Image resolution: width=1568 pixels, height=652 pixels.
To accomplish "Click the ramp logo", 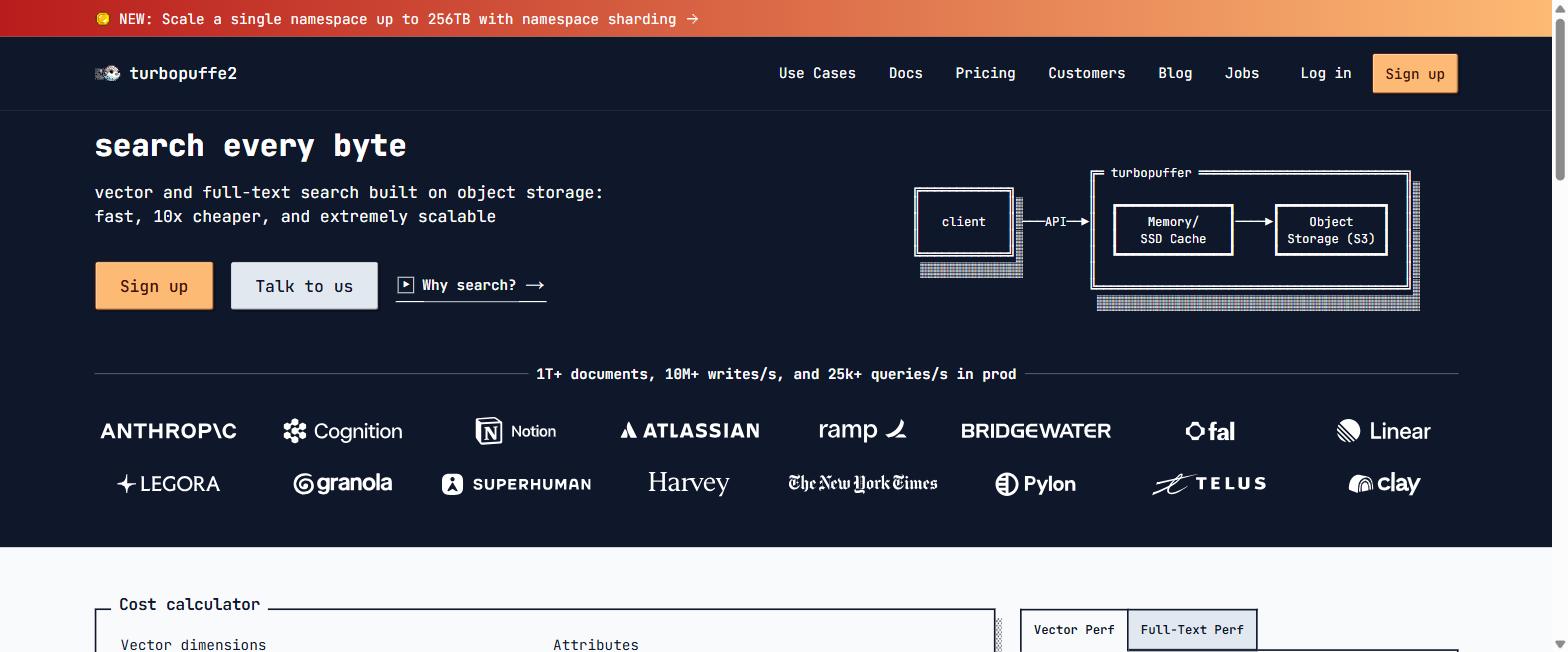I will 862,430.
